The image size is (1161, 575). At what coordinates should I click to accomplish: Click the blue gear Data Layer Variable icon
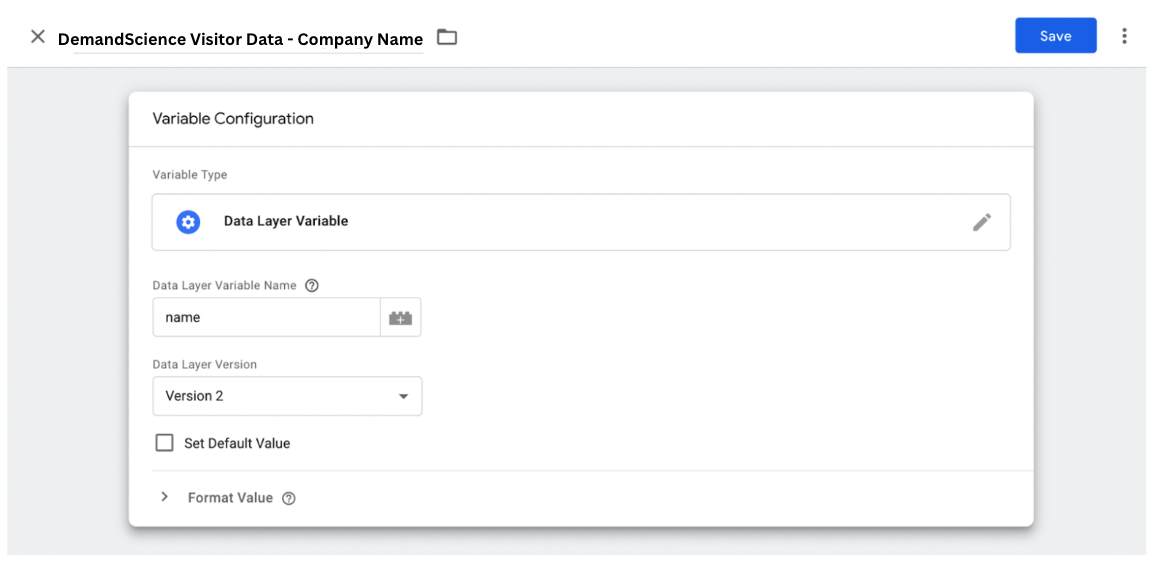click(x=188, y=222)
